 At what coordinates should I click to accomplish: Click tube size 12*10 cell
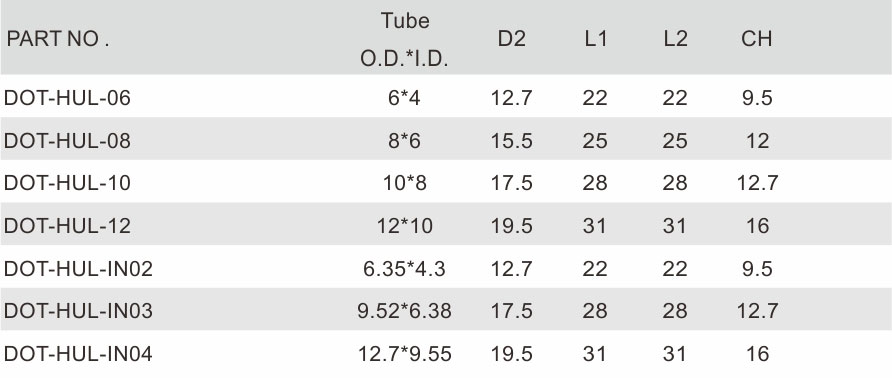[x=404, y=226]
